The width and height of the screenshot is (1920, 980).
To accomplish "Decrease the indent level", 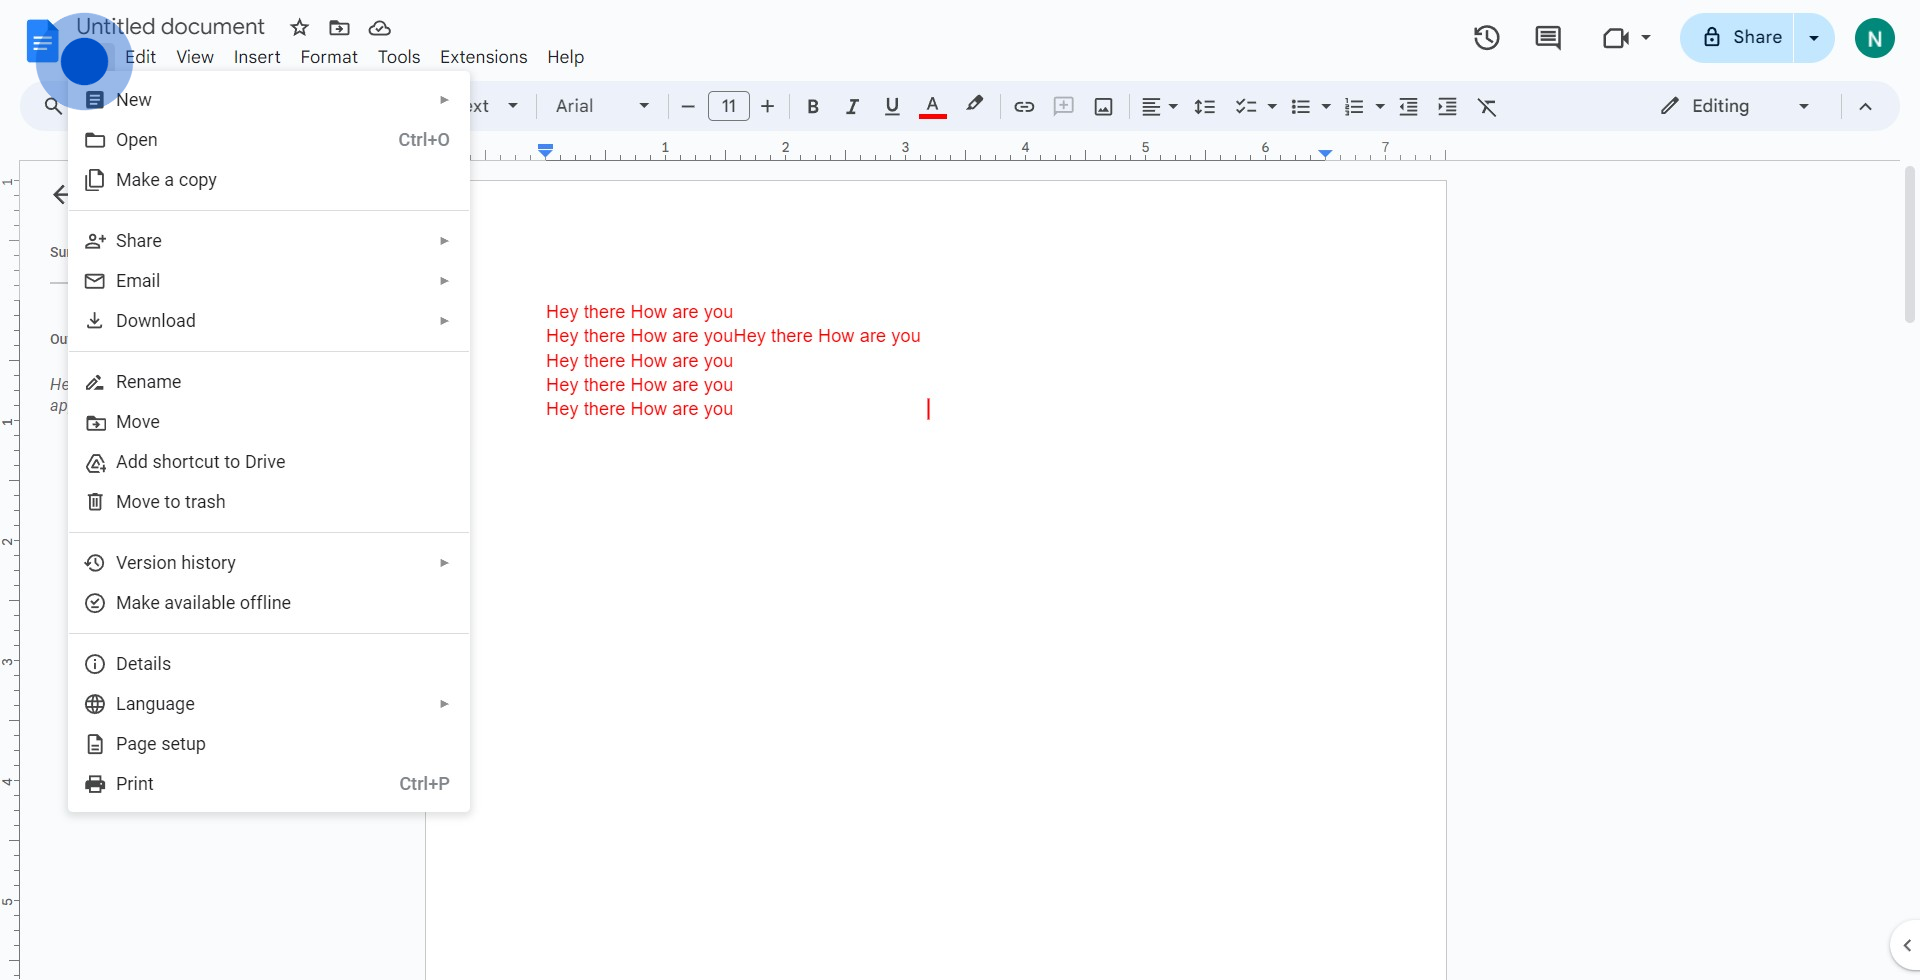I will point(1408,106).
